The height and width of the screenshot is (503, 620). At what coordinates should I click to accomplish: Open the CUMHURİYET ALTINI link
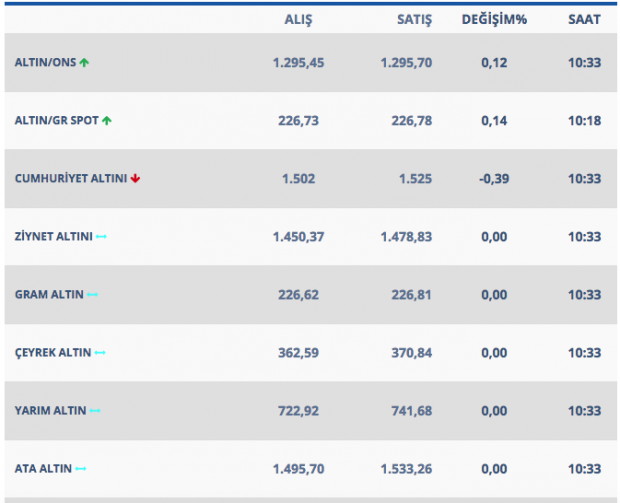coord(70,178)
